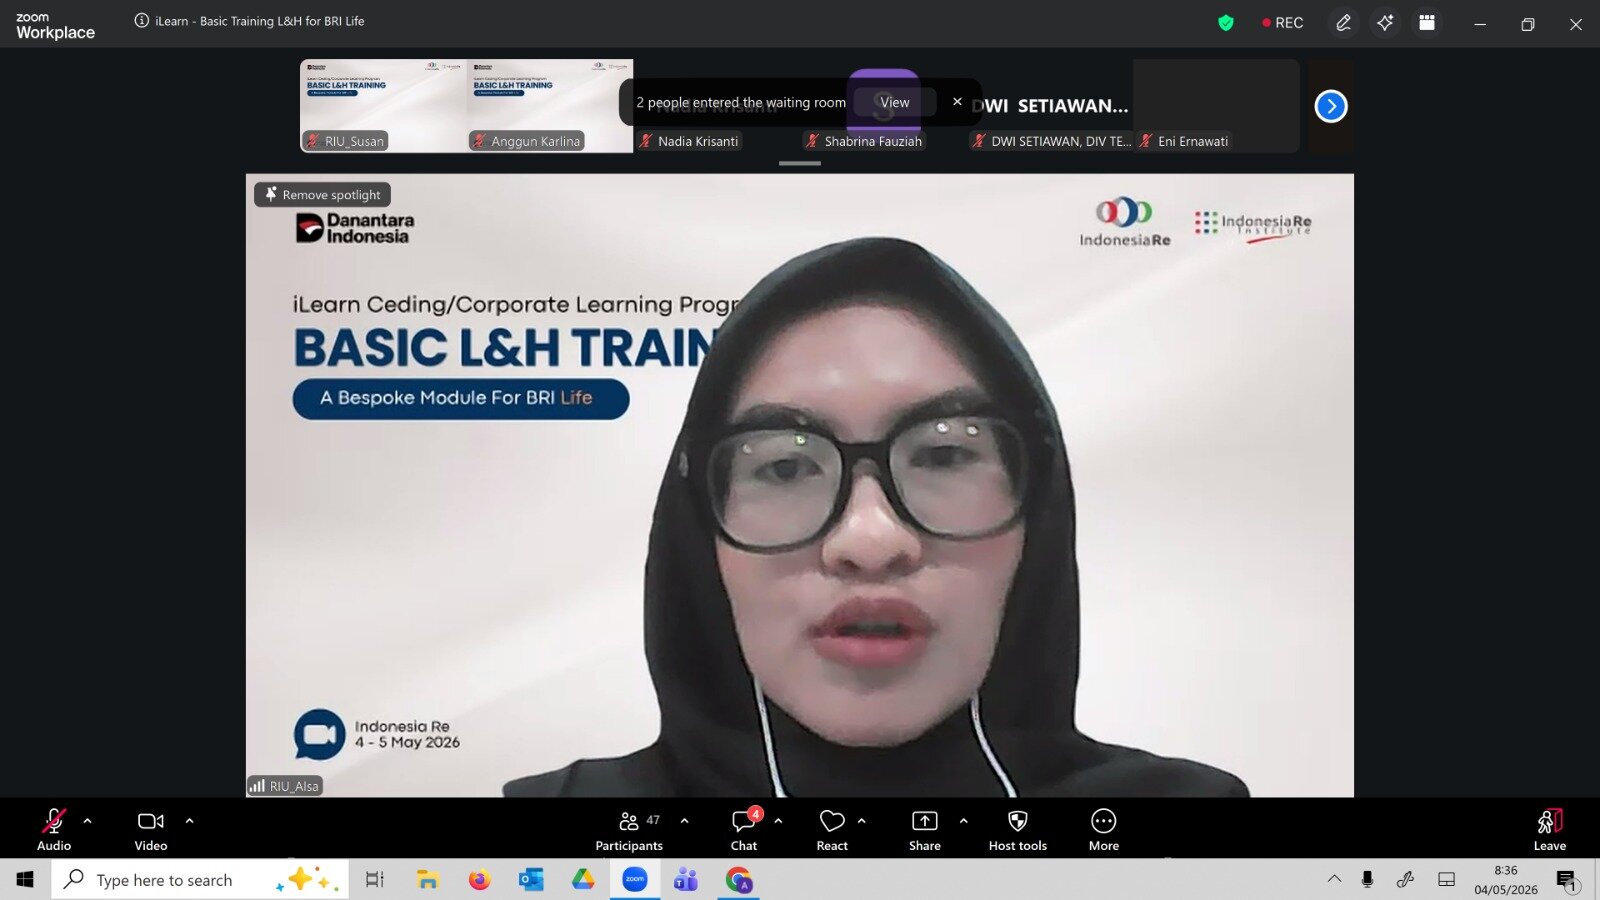
Task: Click the REC recording indicator
Action: click(1283, 23)
